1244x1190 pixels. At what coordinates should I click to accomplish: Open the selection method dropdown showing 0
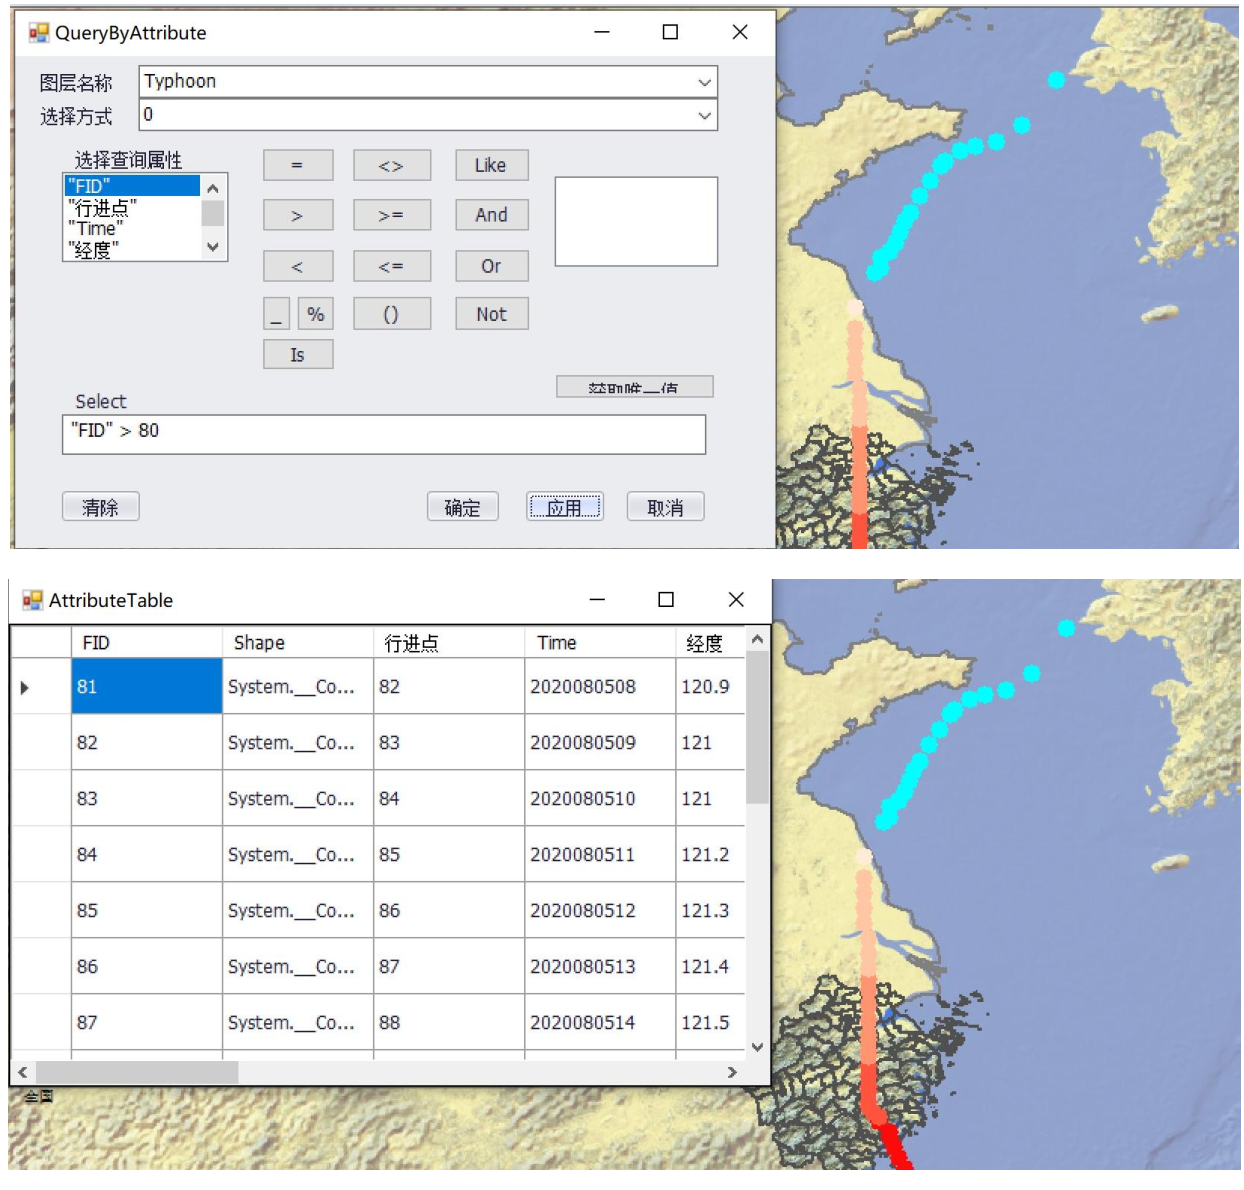[705, 115]
